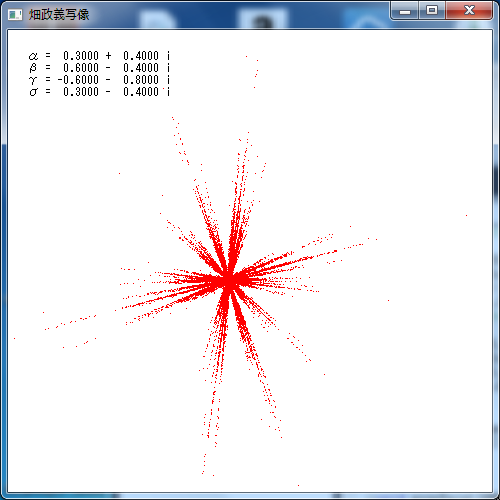The image size is (500, 500).
Task: Close the 畑政義写像 window
Action: [x=469, y=11]
